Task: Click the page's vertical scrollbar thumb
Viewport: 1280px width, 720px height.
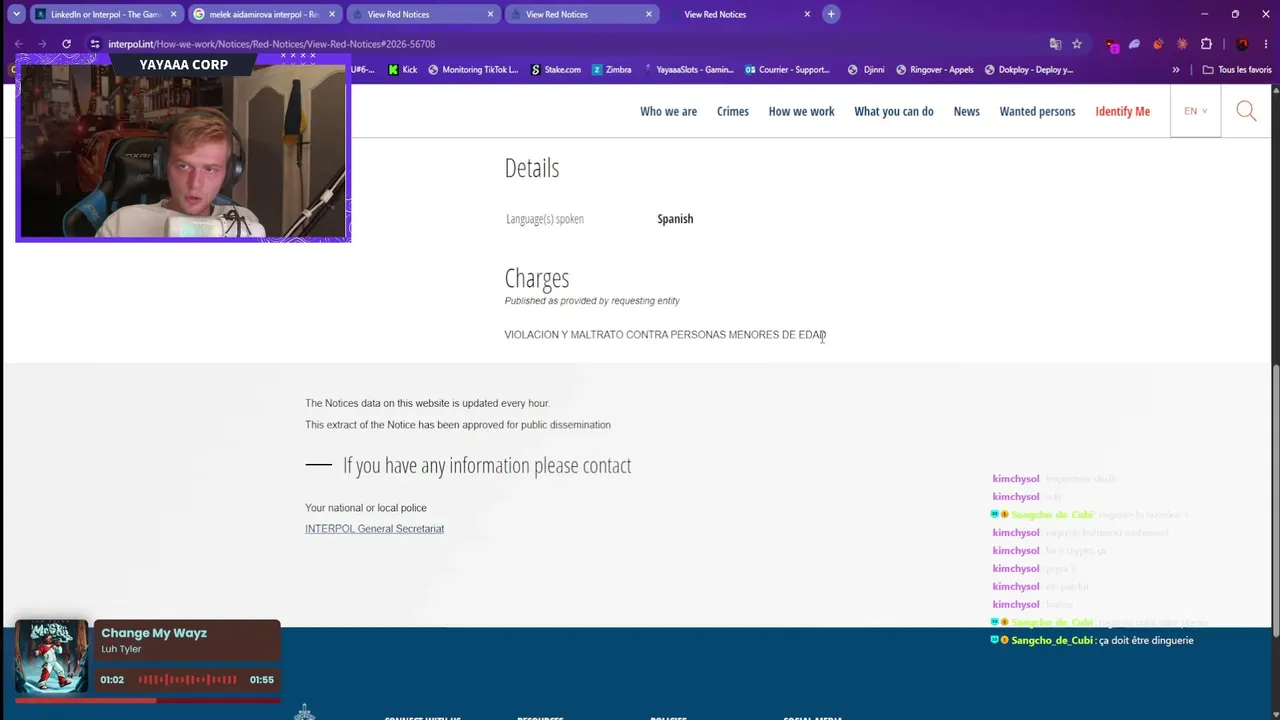Action: [x=1275, y=500]
